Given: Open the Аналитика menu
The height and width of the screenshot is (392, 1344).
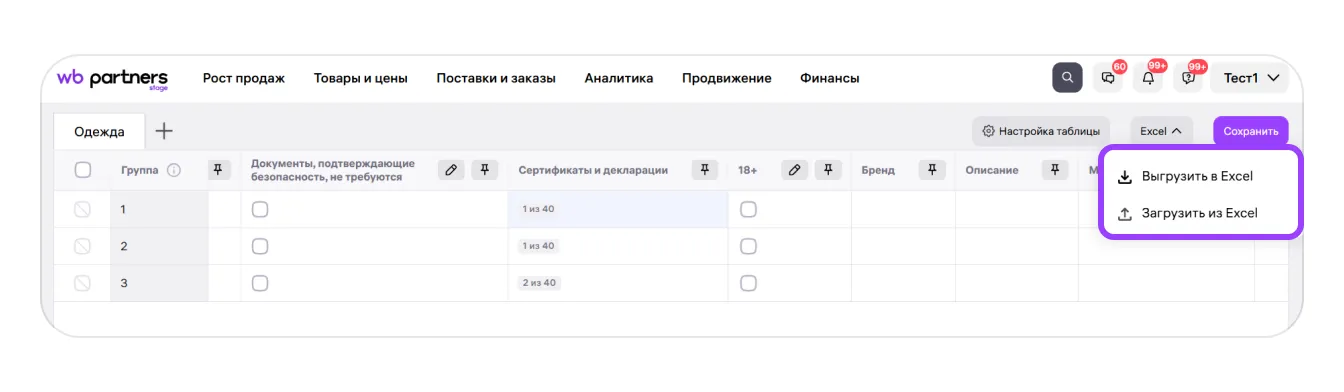Looking at the screenshot, I should 619,78.
